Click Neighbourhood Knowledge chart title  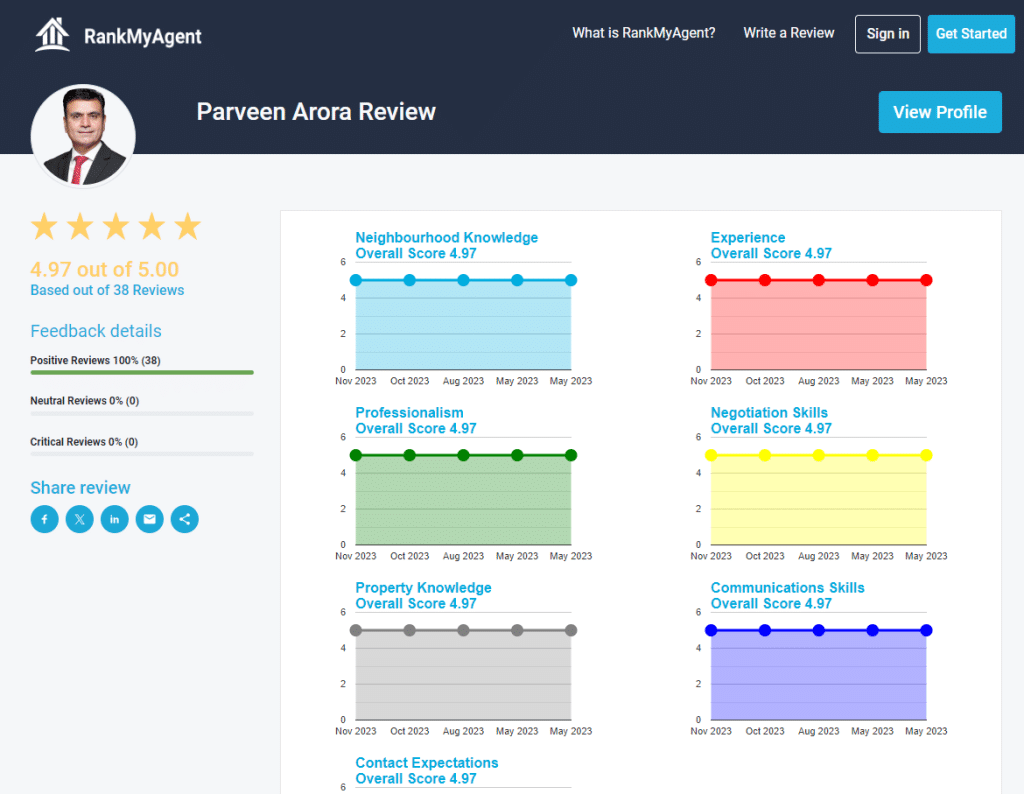tap(447, 238)
